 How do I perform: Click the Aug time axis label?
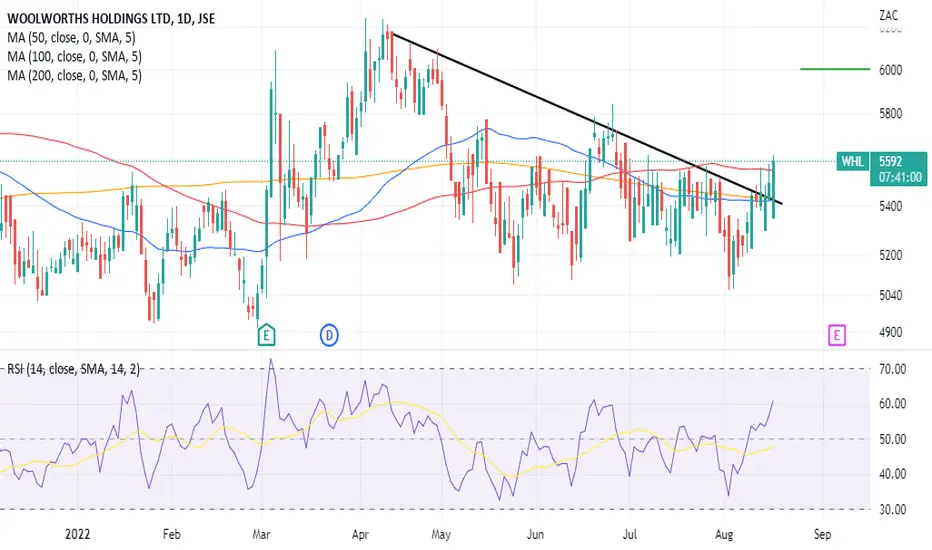(724, 535)
